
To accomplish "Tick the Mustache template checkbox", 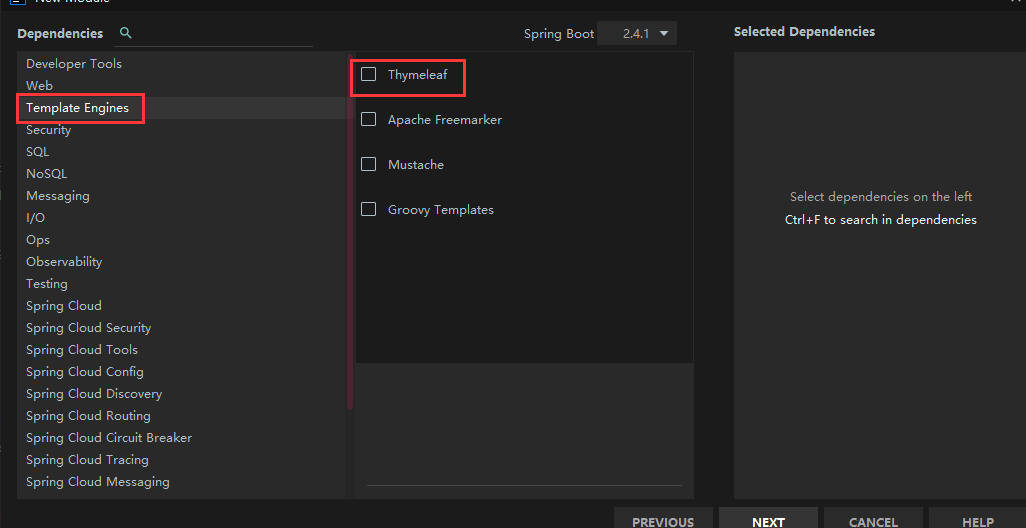I will [x=369, y=164].
